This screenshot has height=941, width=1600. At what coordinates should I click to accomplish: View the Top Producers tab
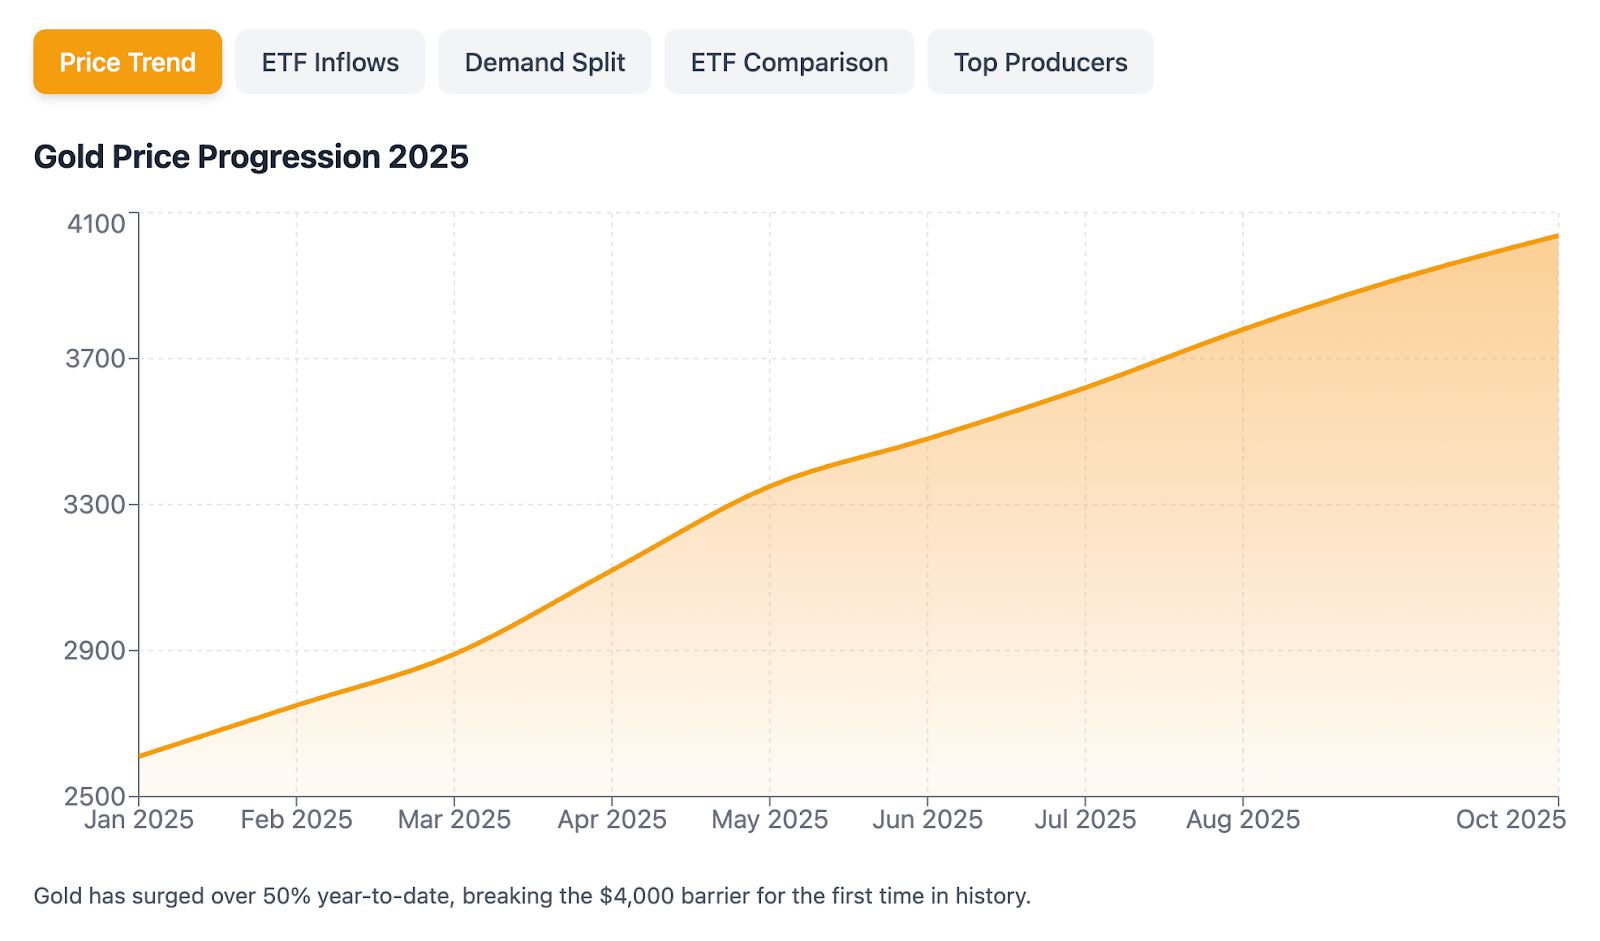pos(1040,62)
